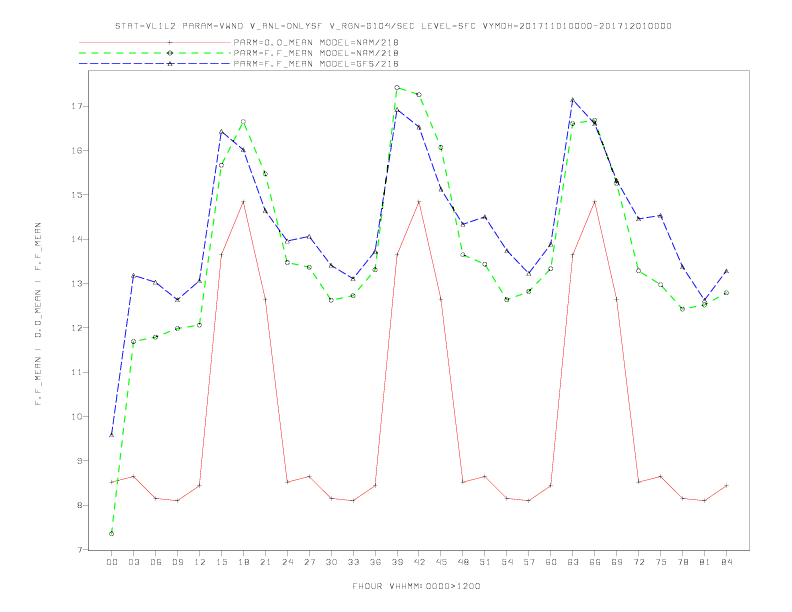Click blue triangle marker at hour 84
Viewport: 792px width, 612px height.
click(726, 271)
